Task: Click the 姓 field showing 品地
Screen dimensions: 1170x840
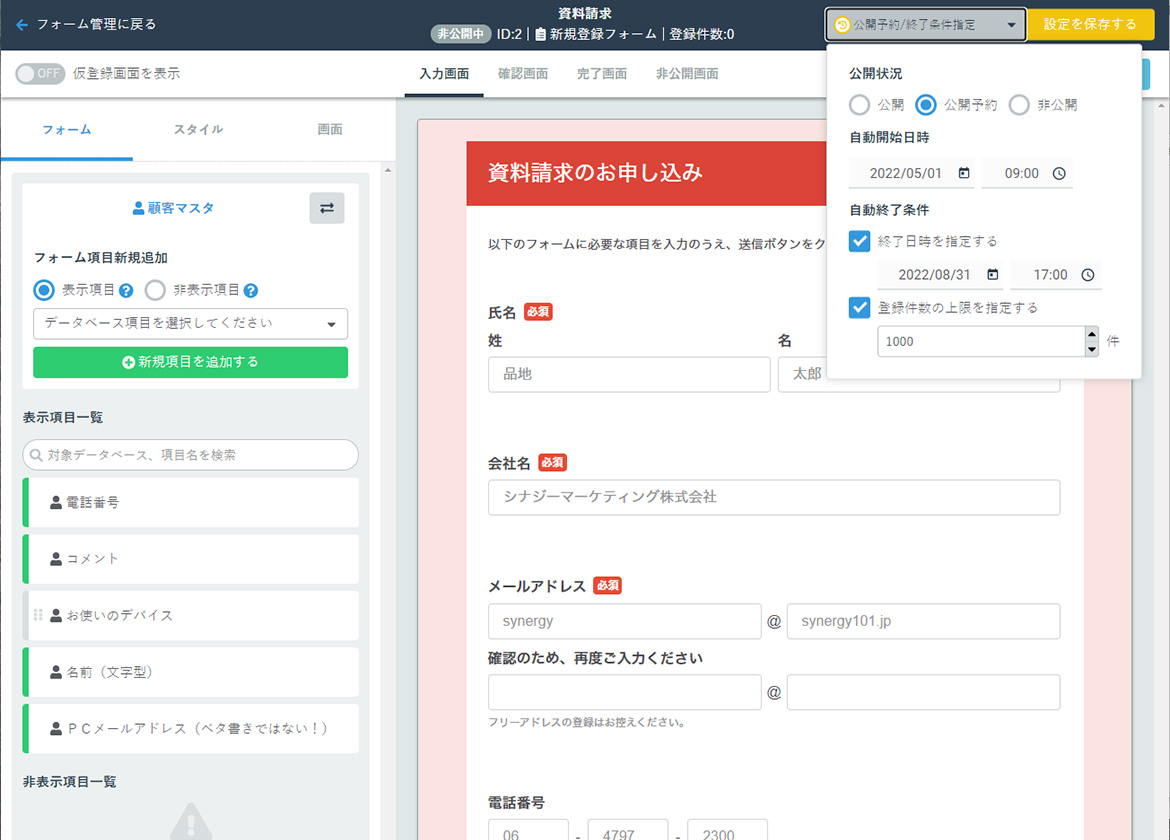Action: click(629, 374)
